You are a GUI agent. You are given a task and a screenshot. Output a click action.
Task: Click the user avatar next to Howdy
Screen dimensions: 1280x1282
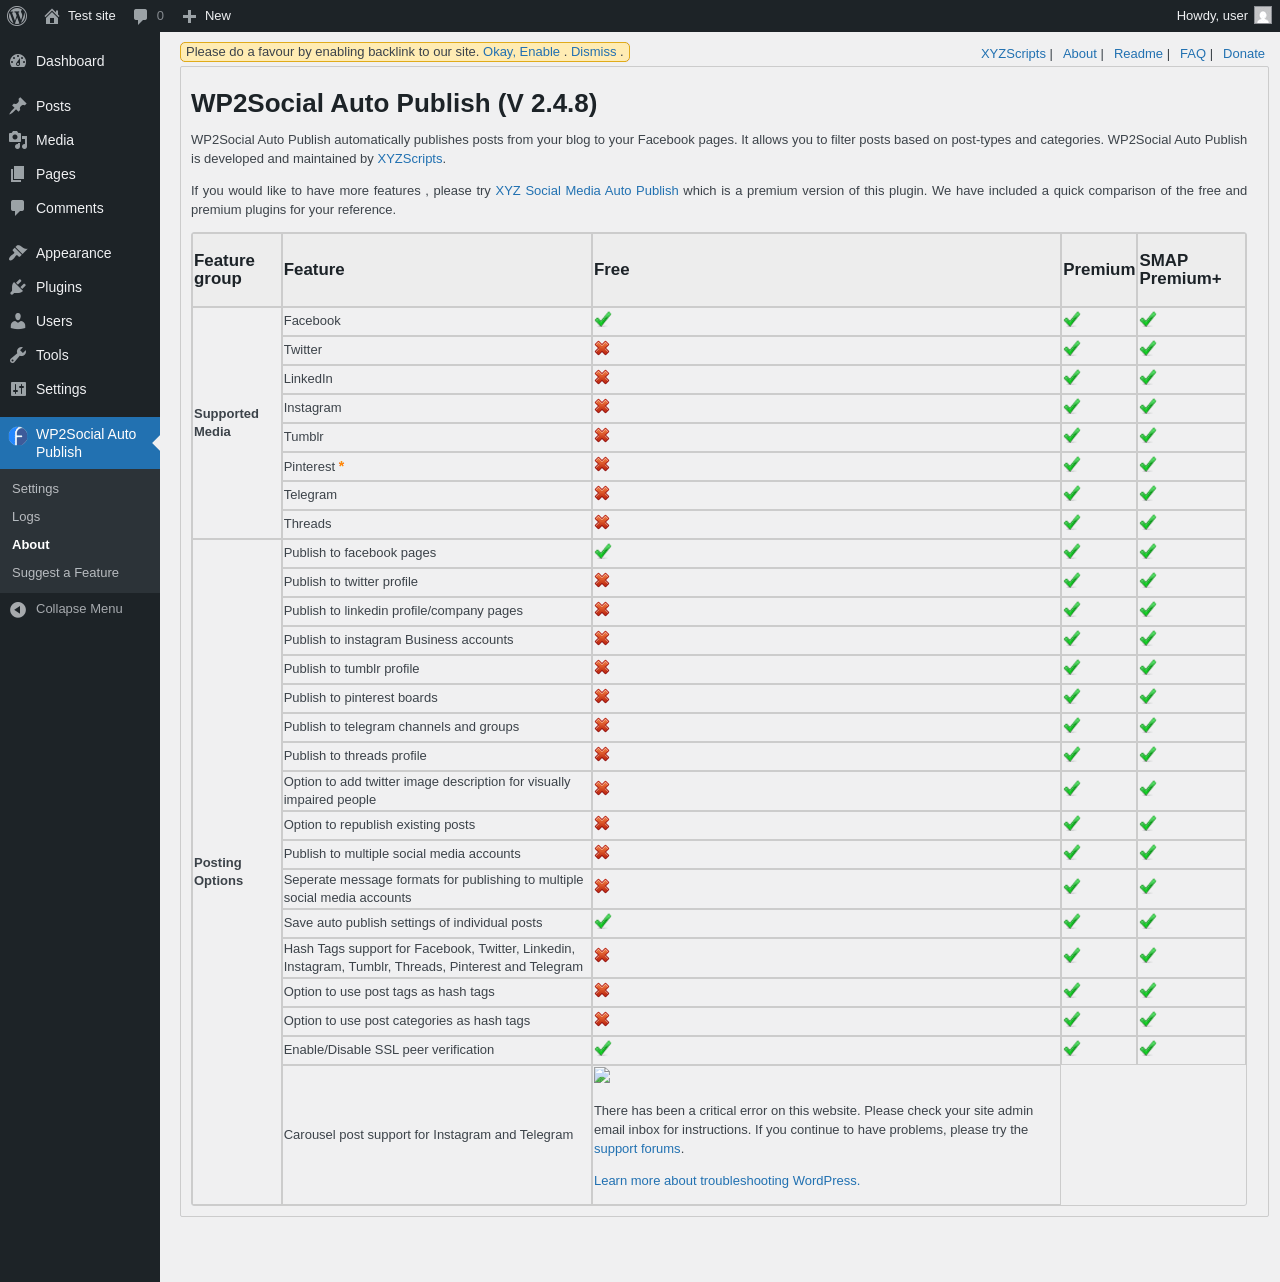tap(1263, 16)
